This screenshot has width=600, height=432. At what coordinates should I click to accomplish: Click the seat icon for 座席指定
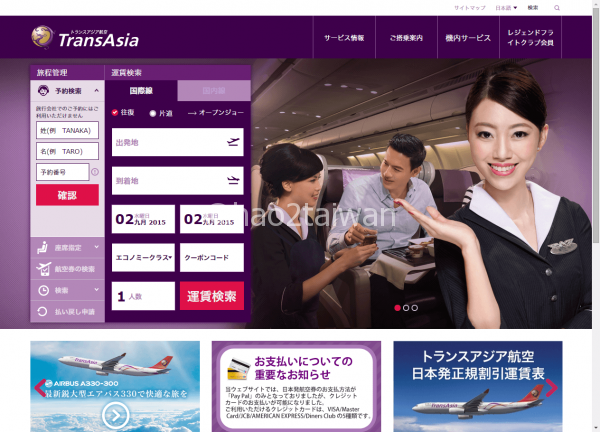(44, 247)
